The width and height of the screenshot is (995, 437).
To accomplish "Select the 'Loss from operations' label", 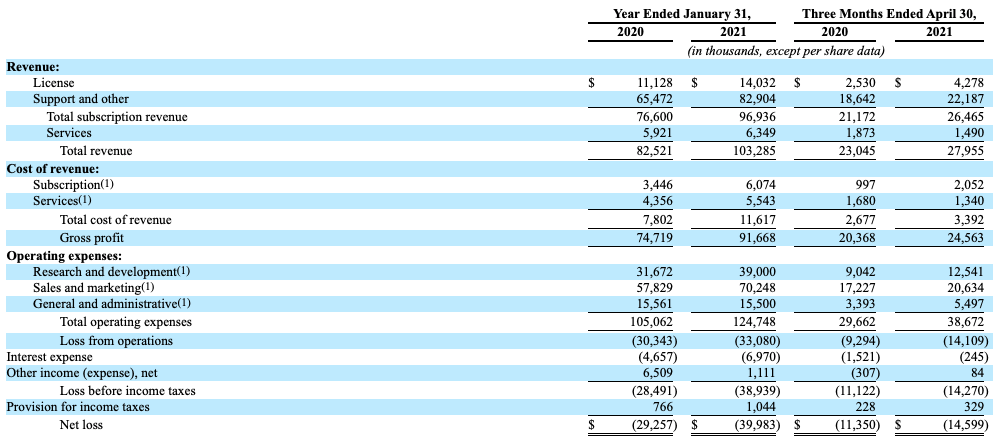I will 116,341.
